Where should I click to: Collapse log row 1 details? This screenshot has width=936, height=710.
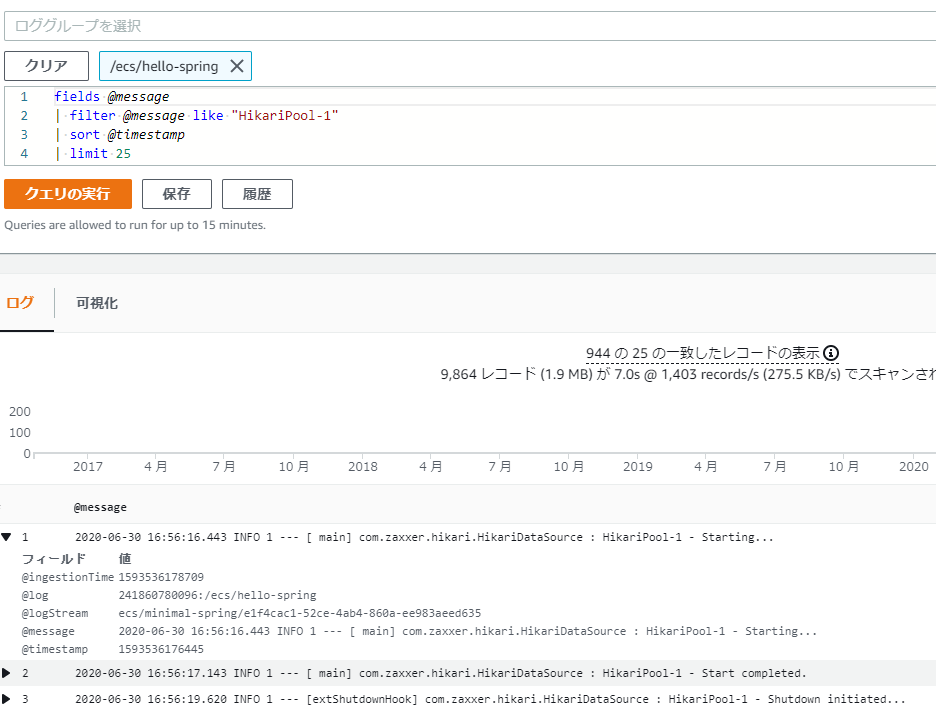(7, 537)
